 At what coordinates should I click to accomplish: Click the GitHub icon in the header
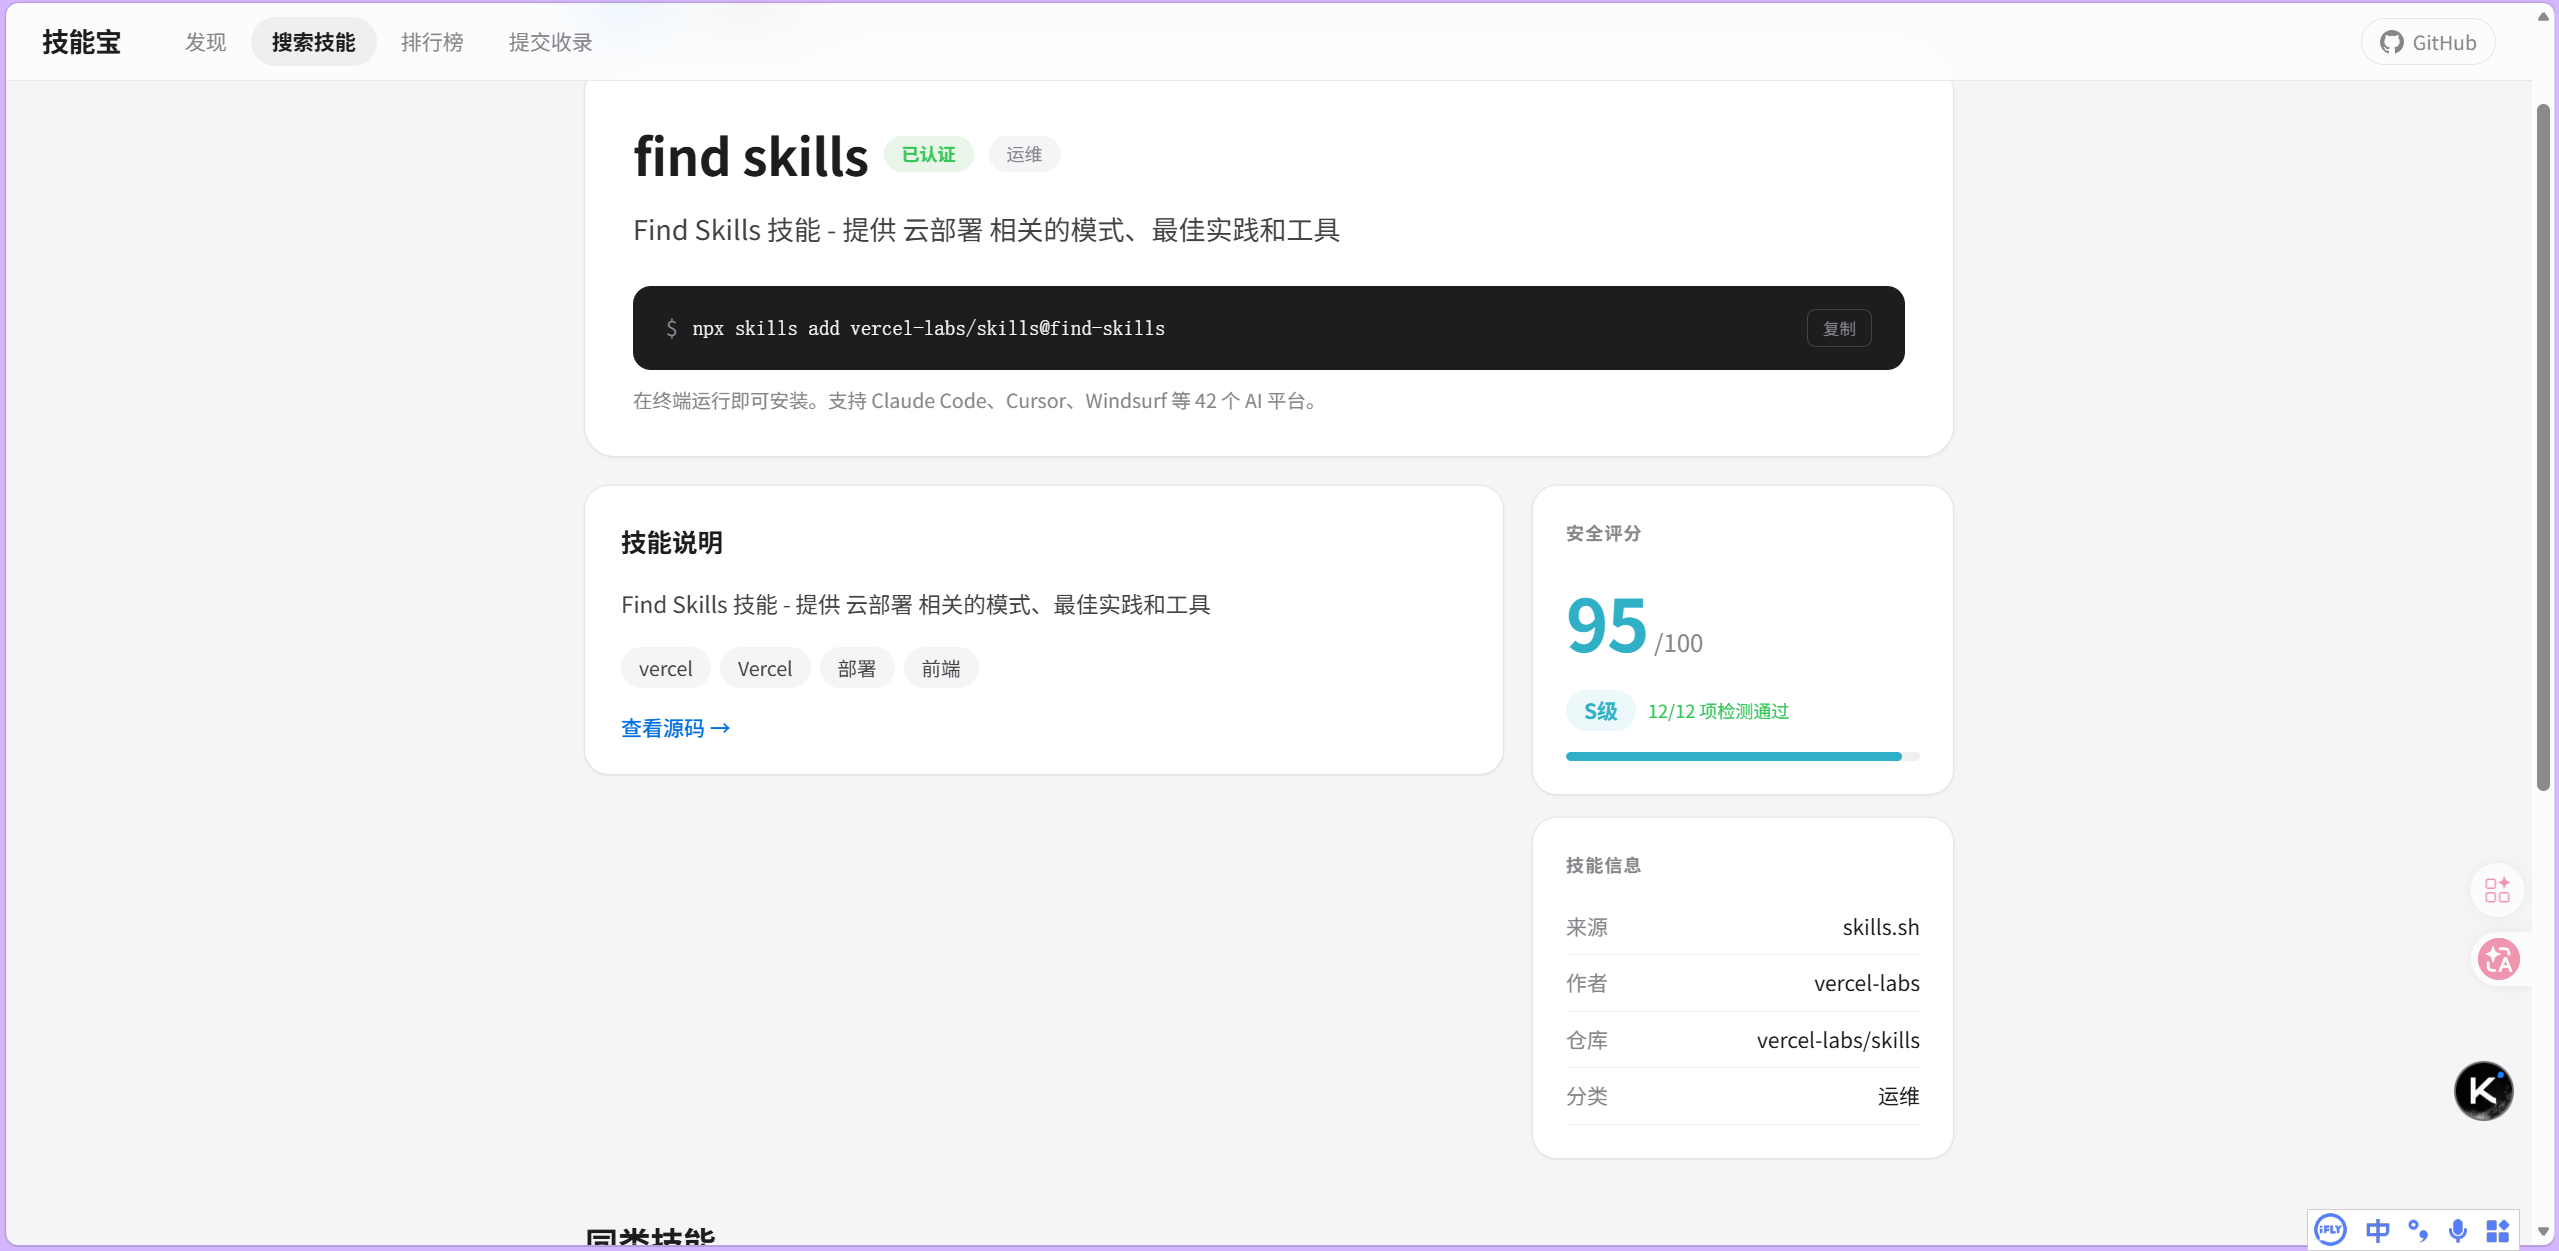pos(2391,41)
